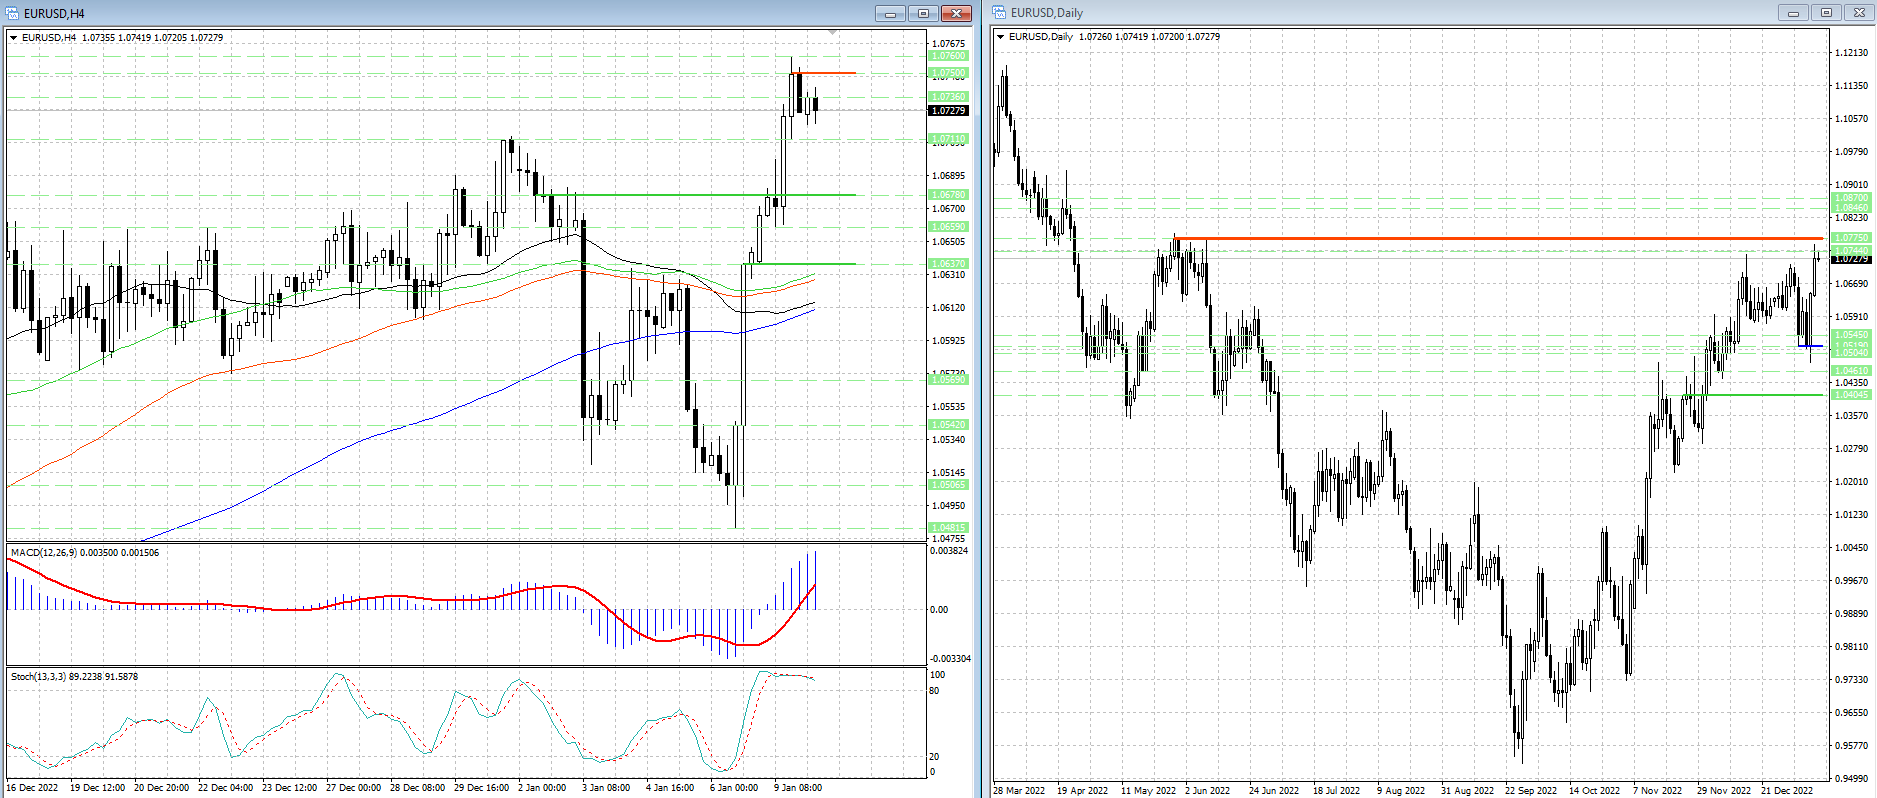Click the green 1.04815 level label
Screen dimensions: 1877x798
(949, 528)
